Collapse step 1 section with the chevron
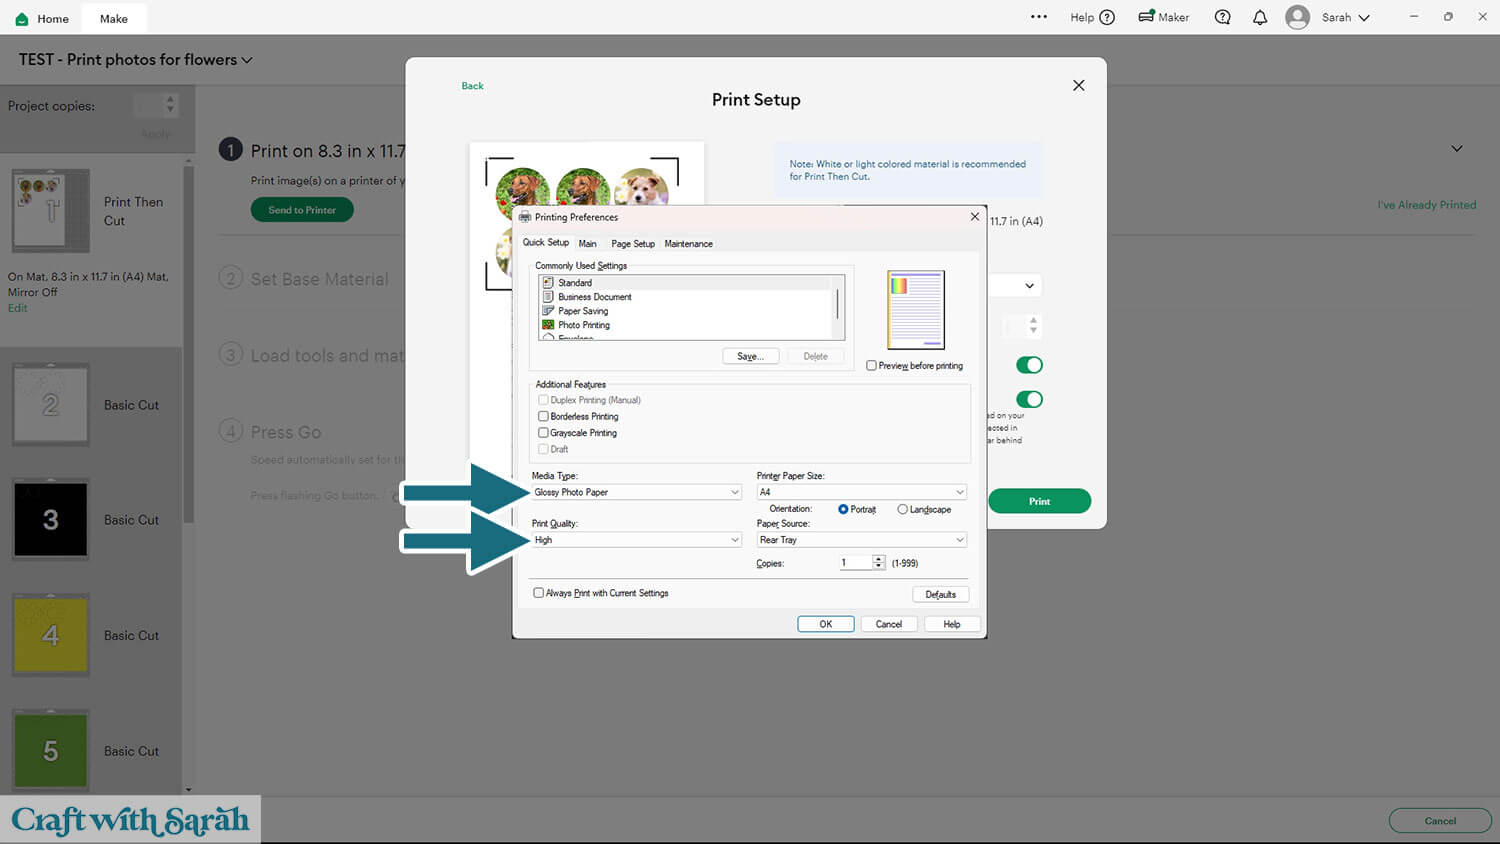 click(1457, 149)
